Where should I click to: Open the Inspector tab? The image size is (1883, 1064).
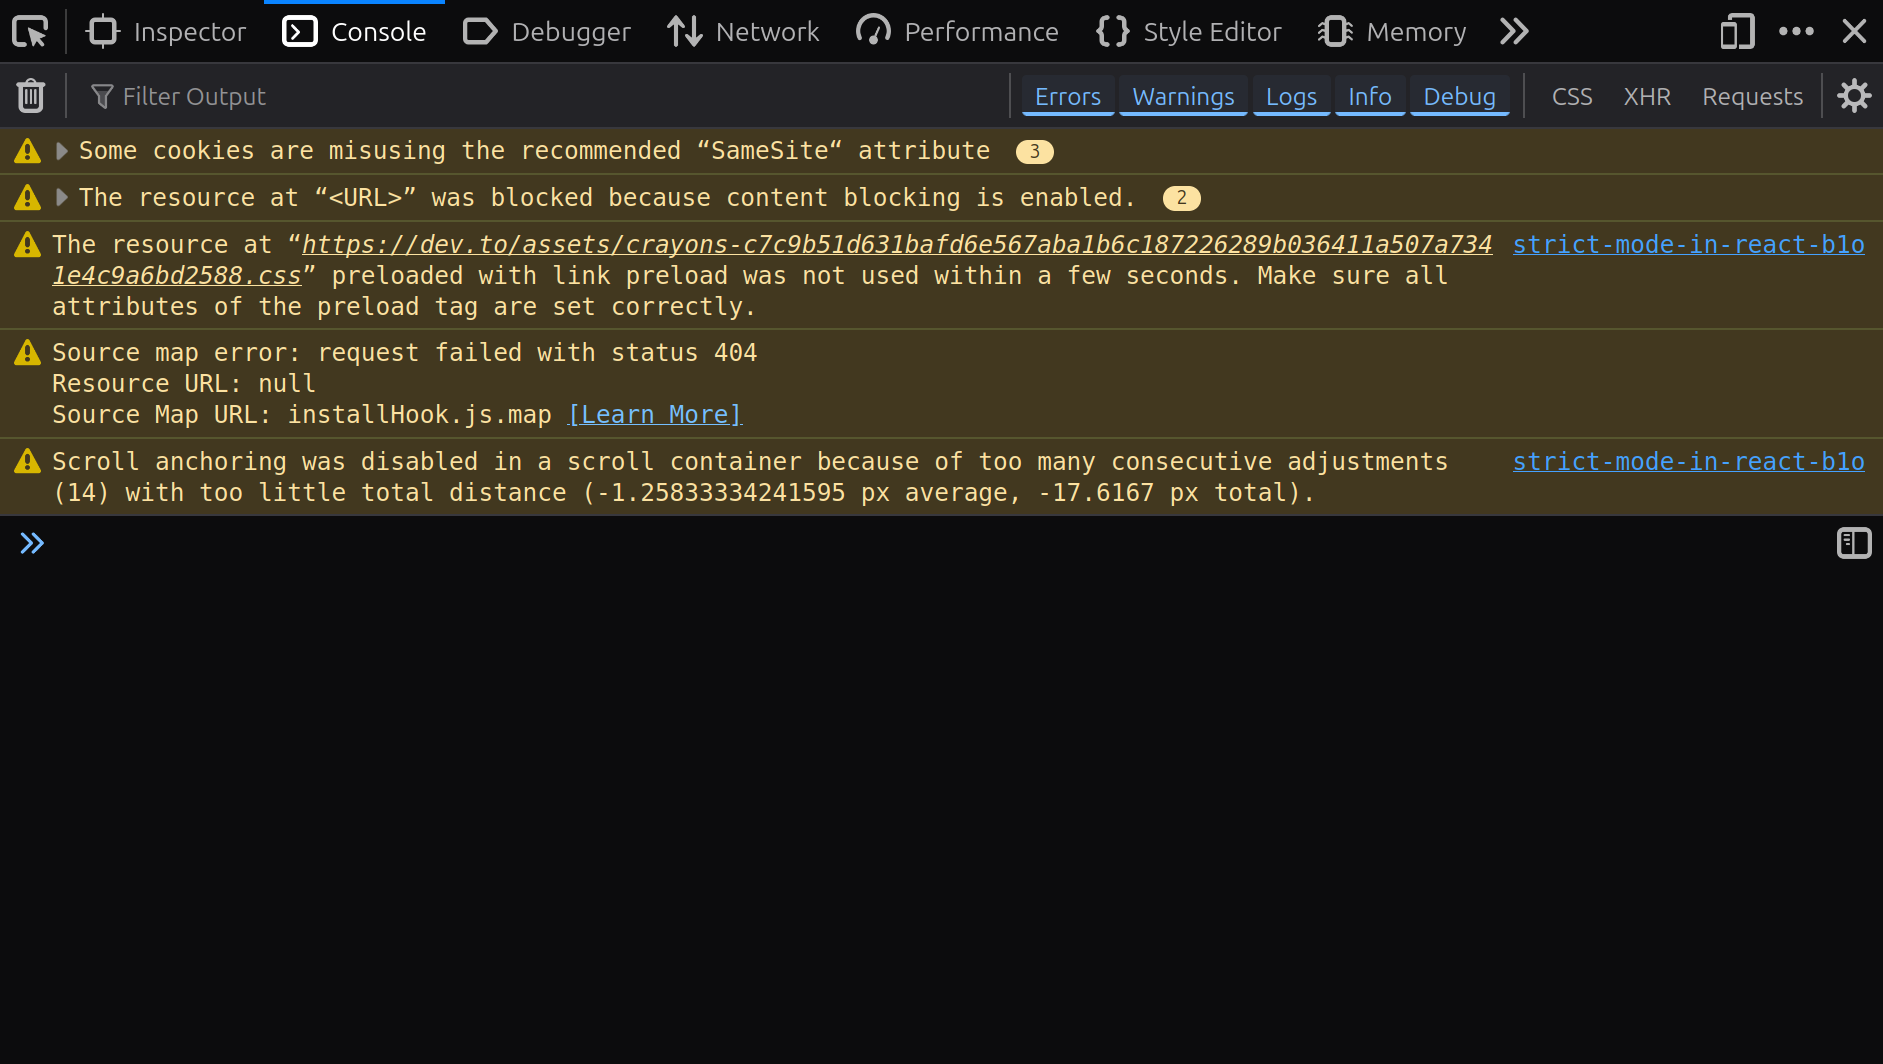(166, 32)
